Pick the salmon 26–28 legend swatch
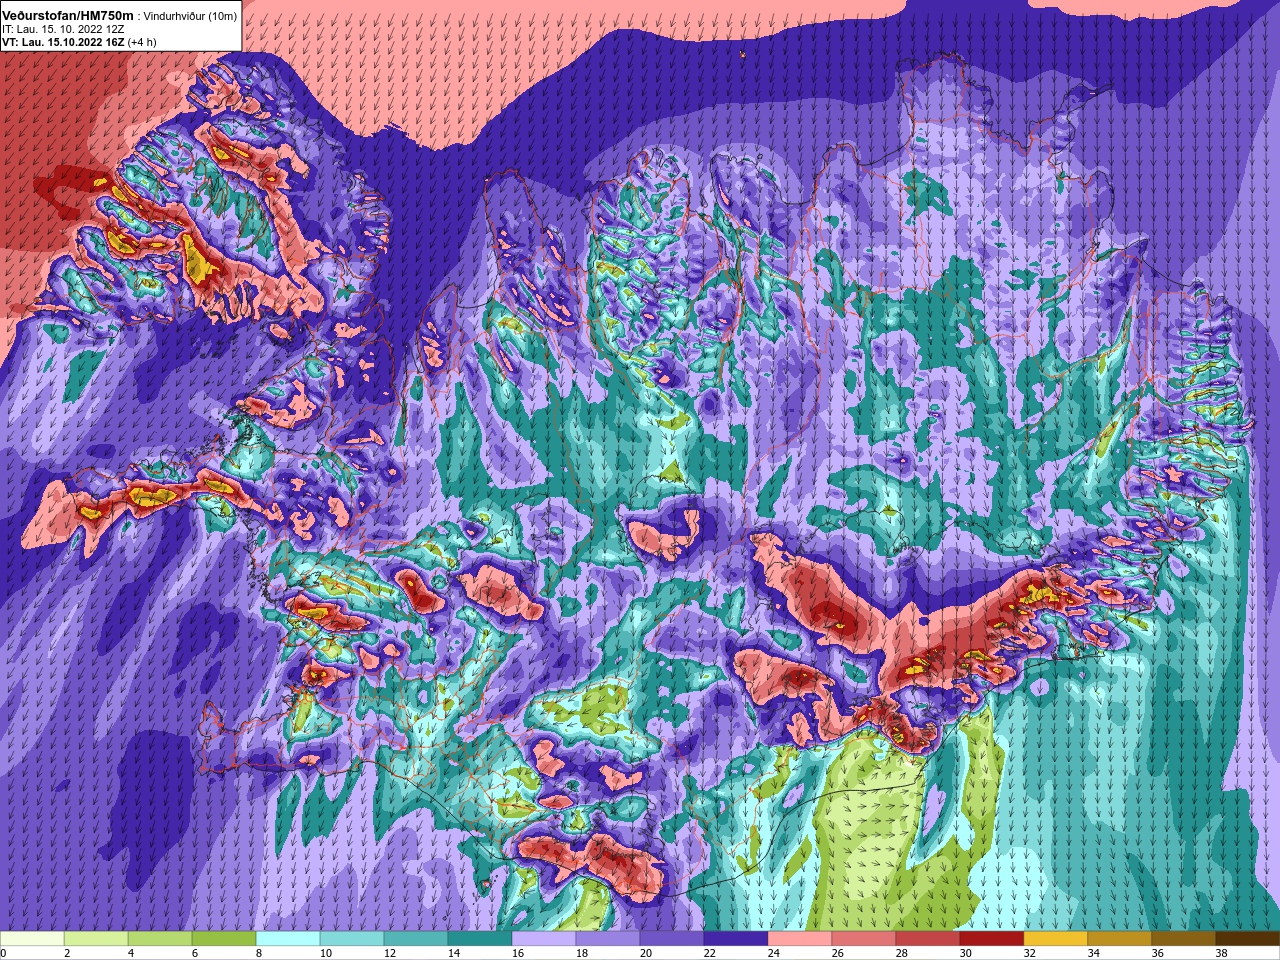 (x=864, y=939)
